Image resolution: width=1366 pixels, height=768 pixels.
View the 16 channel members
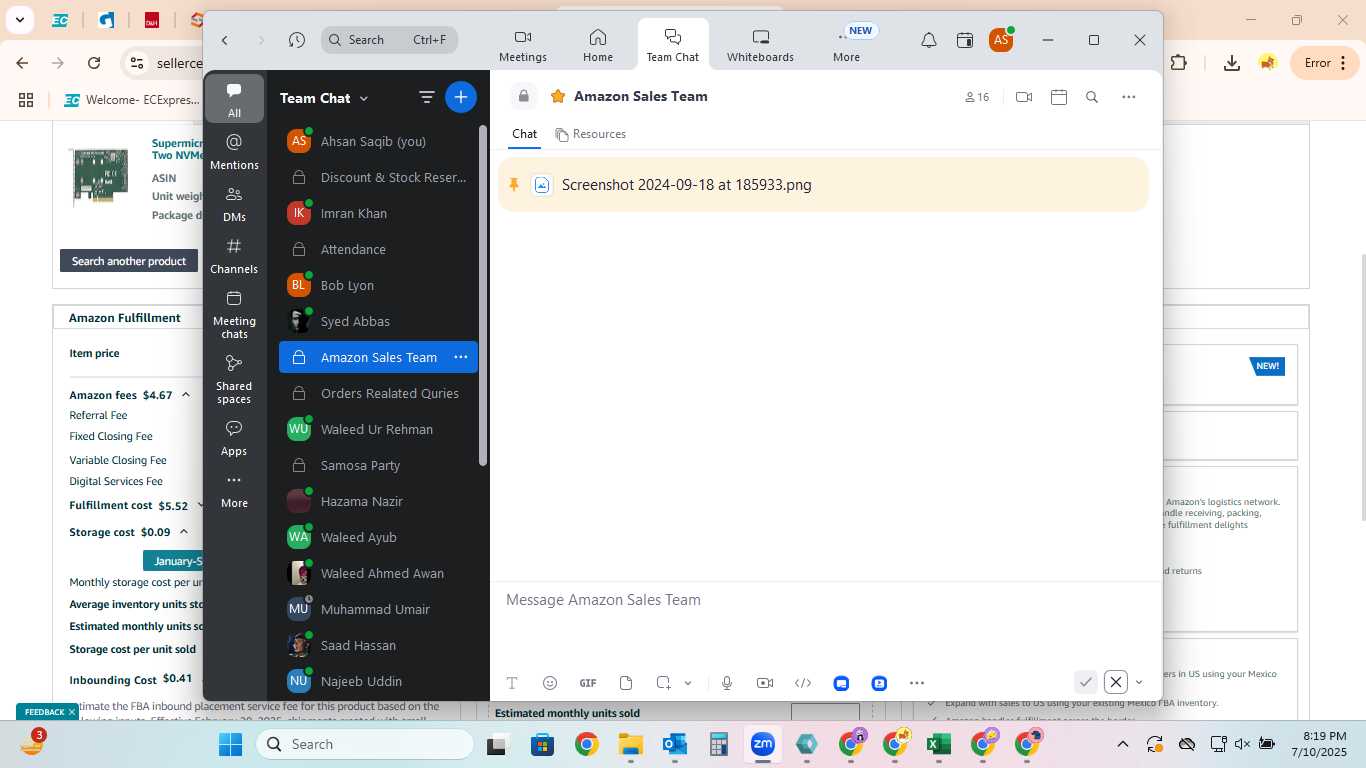pyautogui.click(x=977, y=97)
